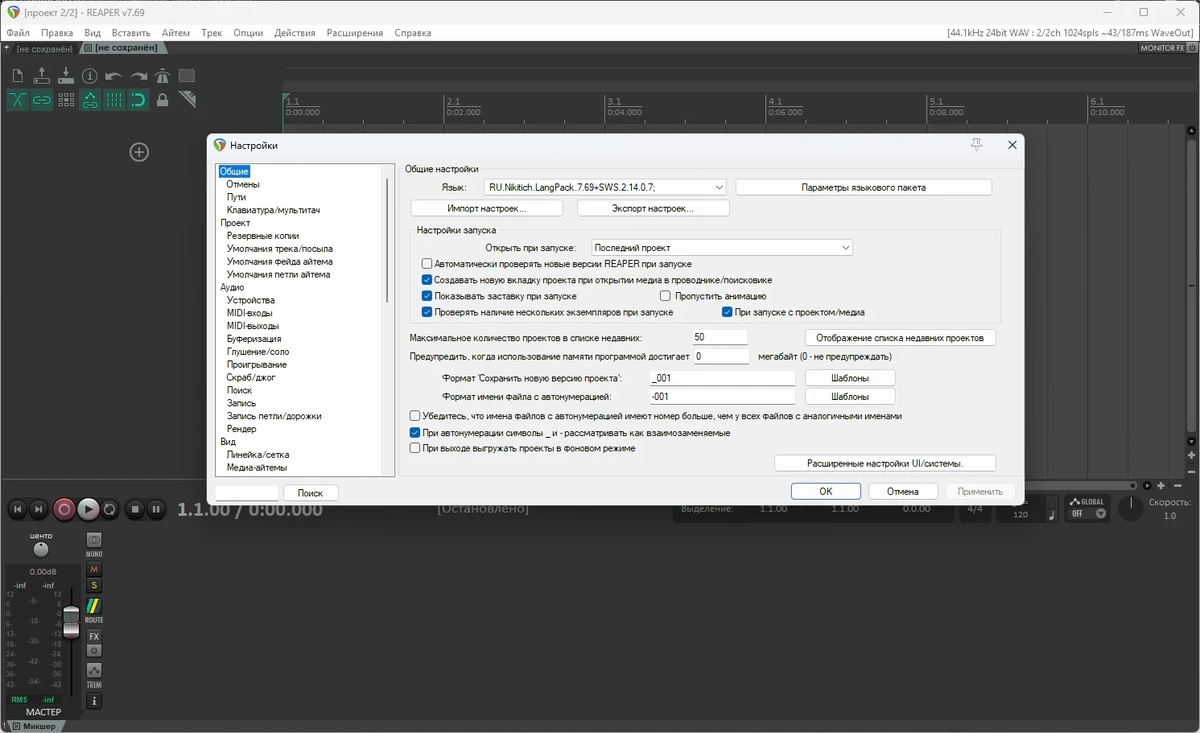Viewport: 1200px width, 733px height.
Task: Open the Расширения menu
Action: coord(355,33)
